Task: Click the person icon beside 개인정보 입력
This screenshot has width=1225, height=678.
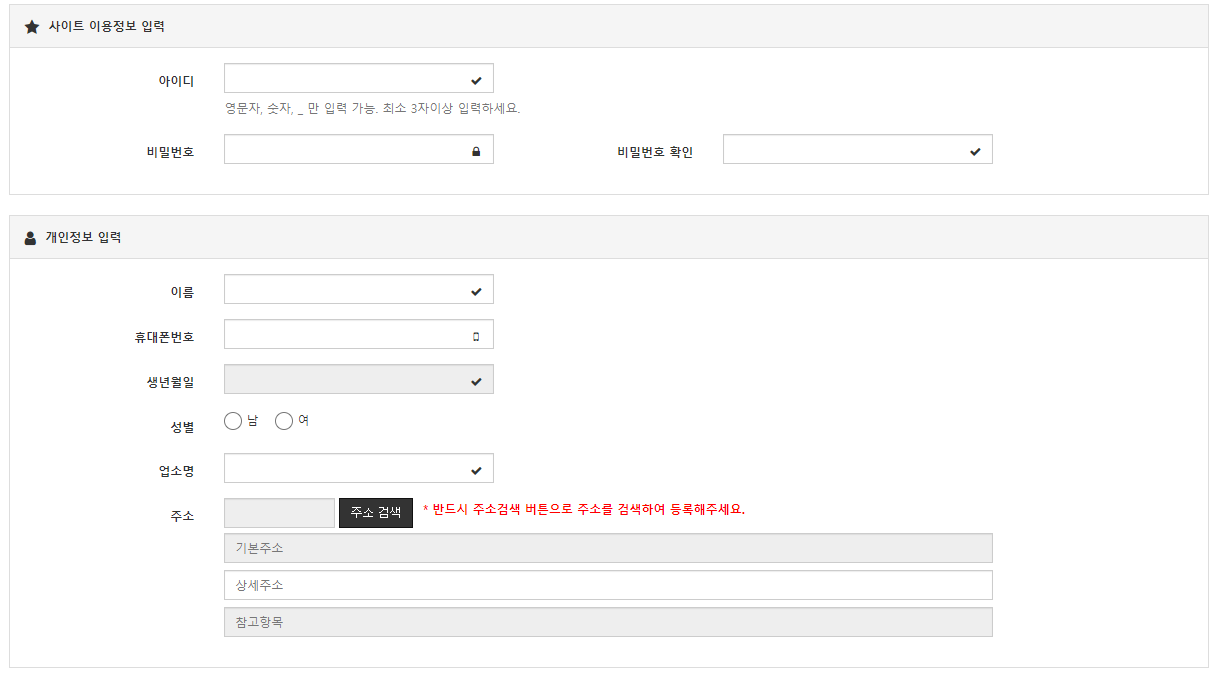Action: [x=31, y=237]
